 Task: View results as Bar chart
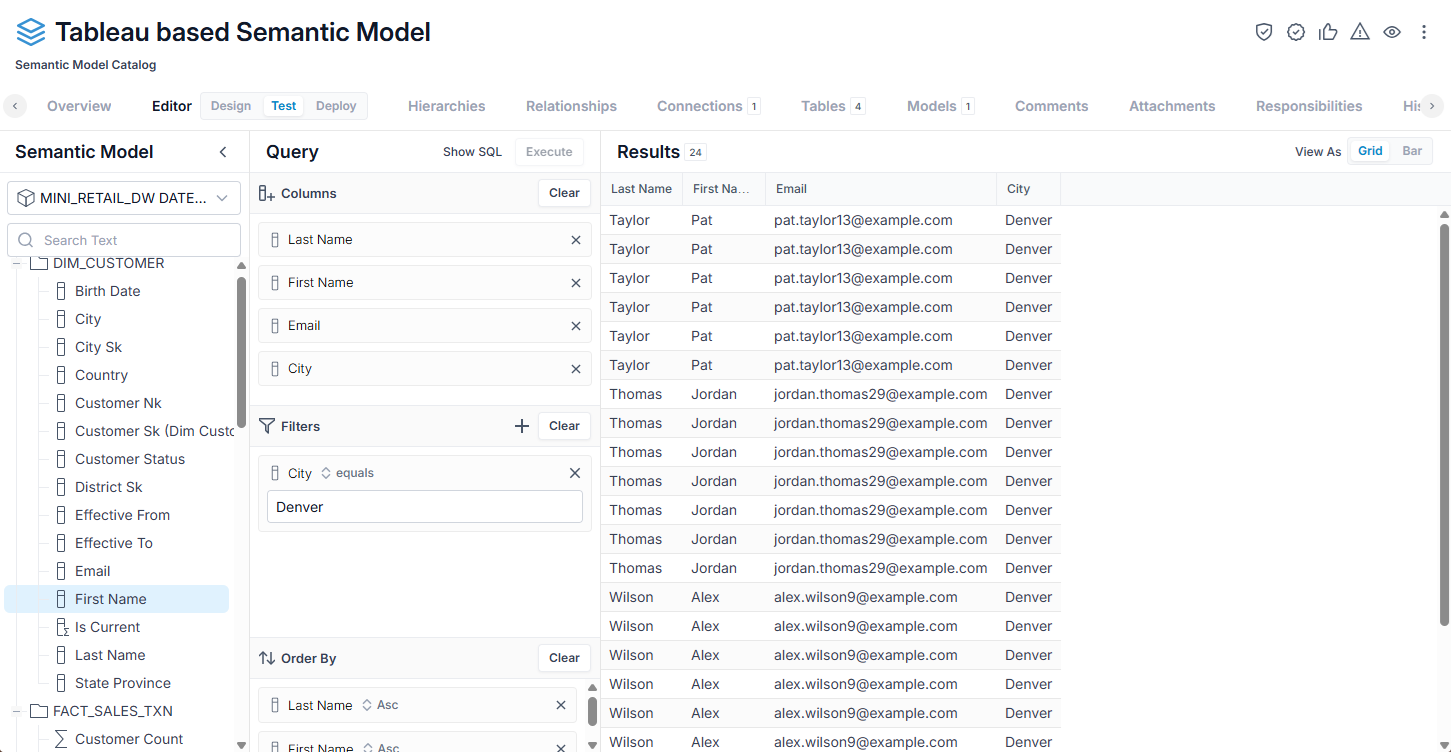pos(1412,151)
